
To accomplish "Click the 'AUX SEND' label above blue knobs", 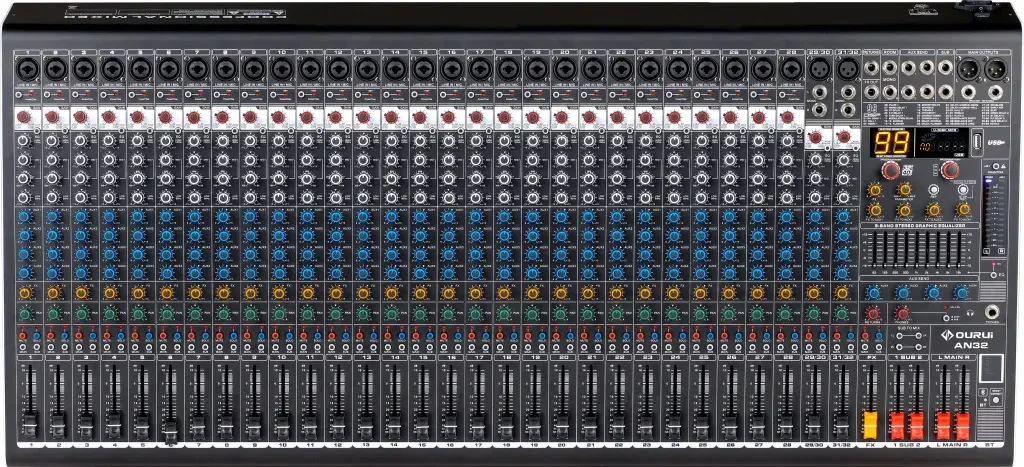I will pyautogui.click(x=920, y=278).
